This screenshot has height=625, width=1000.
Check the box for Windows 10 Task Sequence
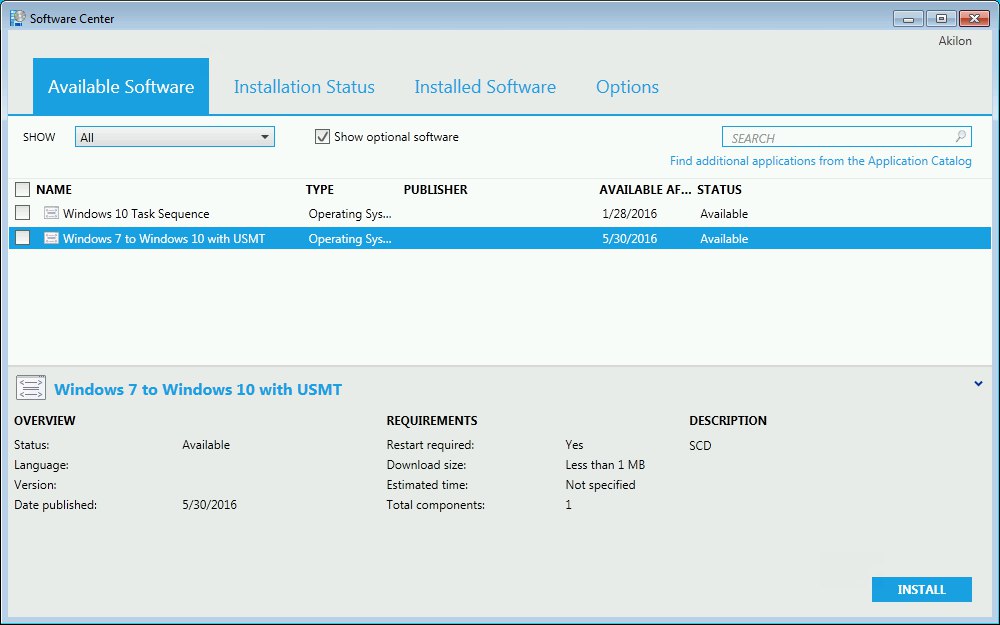click(x=22, y=213)
